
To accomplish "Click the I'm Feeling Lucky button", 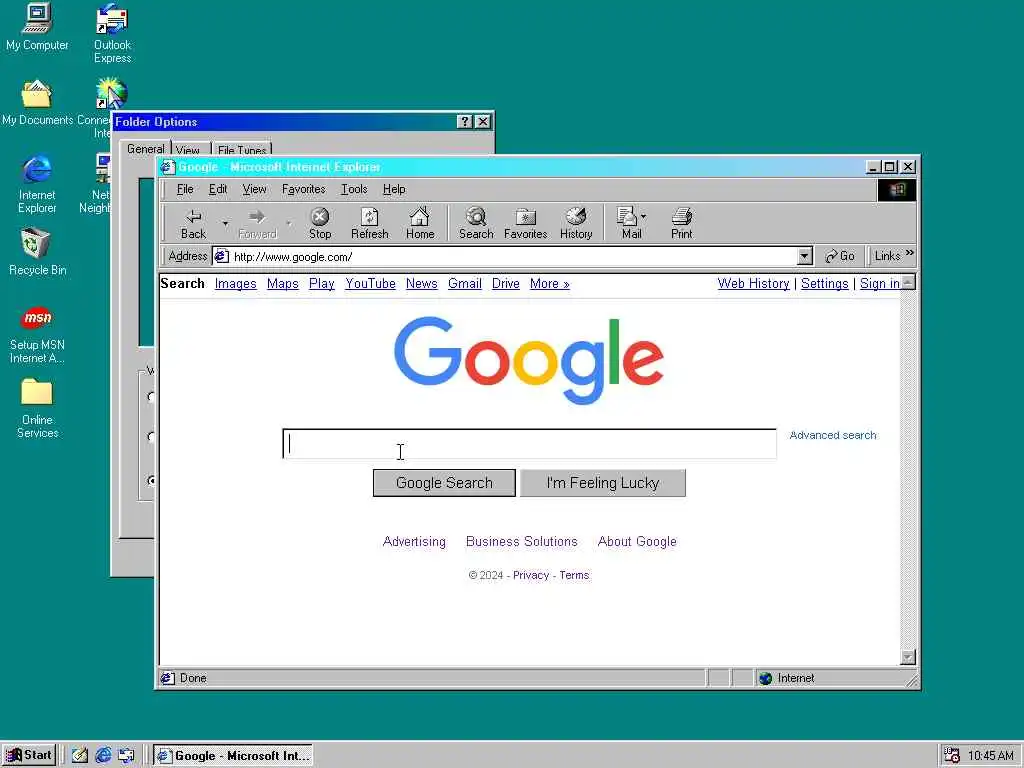I will (x=603, y=483).
